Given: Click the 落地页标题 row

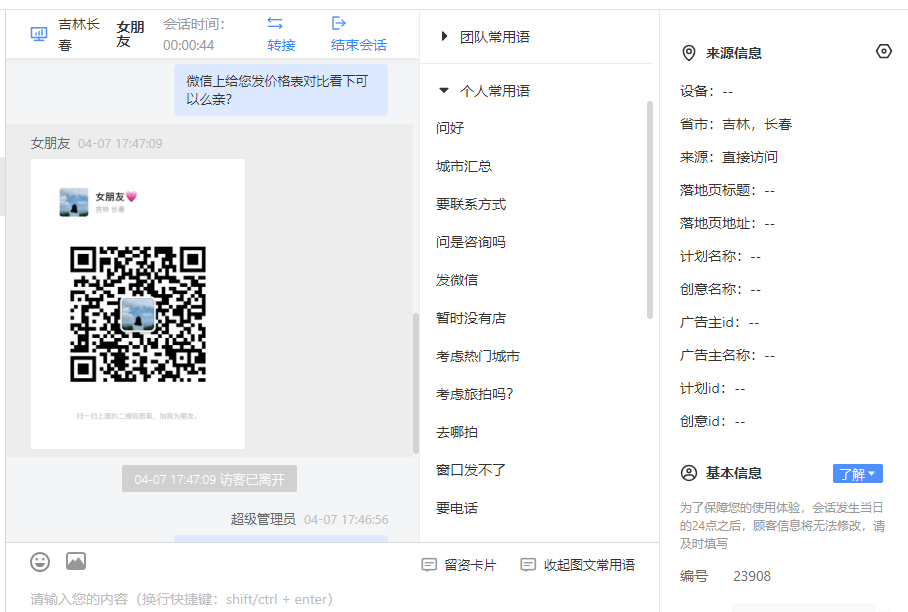Looking at the screenshot, I should (x=727, y=190).
